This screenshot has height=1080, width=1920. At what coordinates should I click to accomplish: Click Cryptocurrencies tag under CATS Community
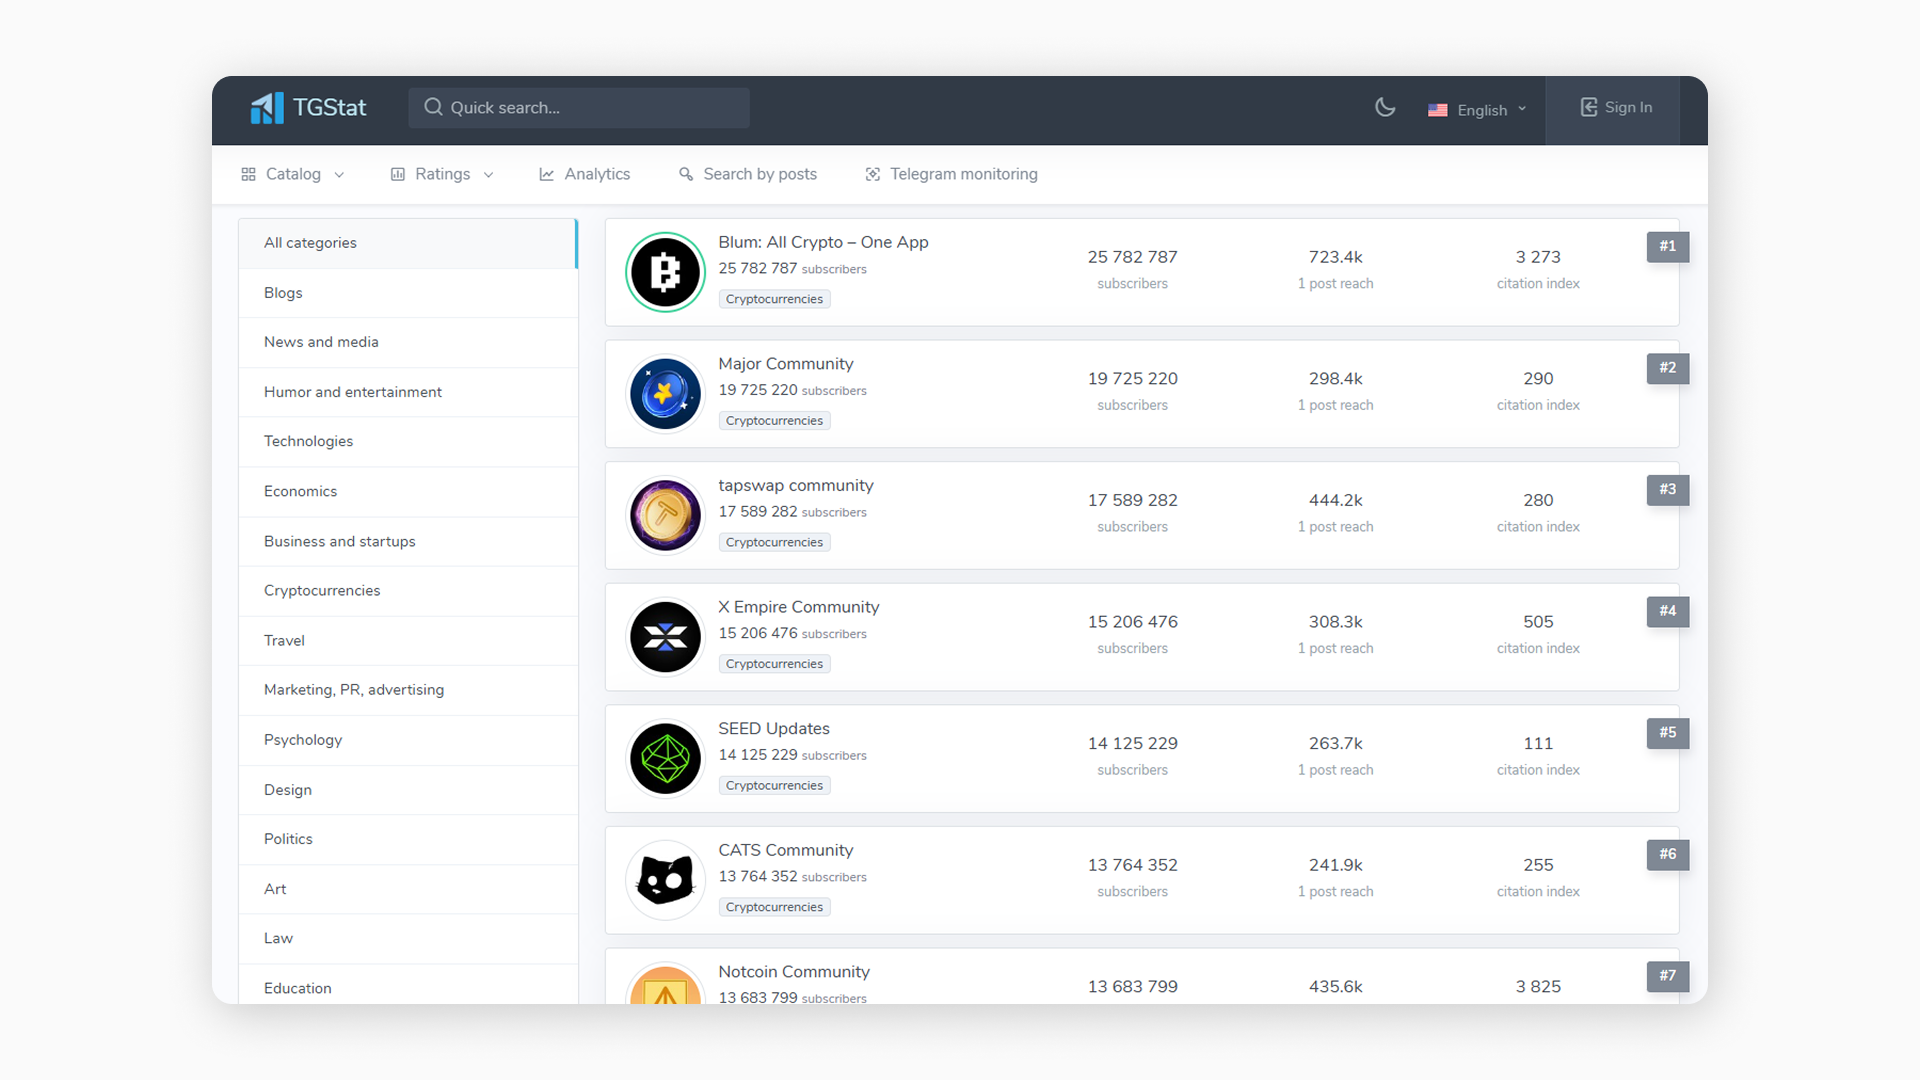pos(774,907)
